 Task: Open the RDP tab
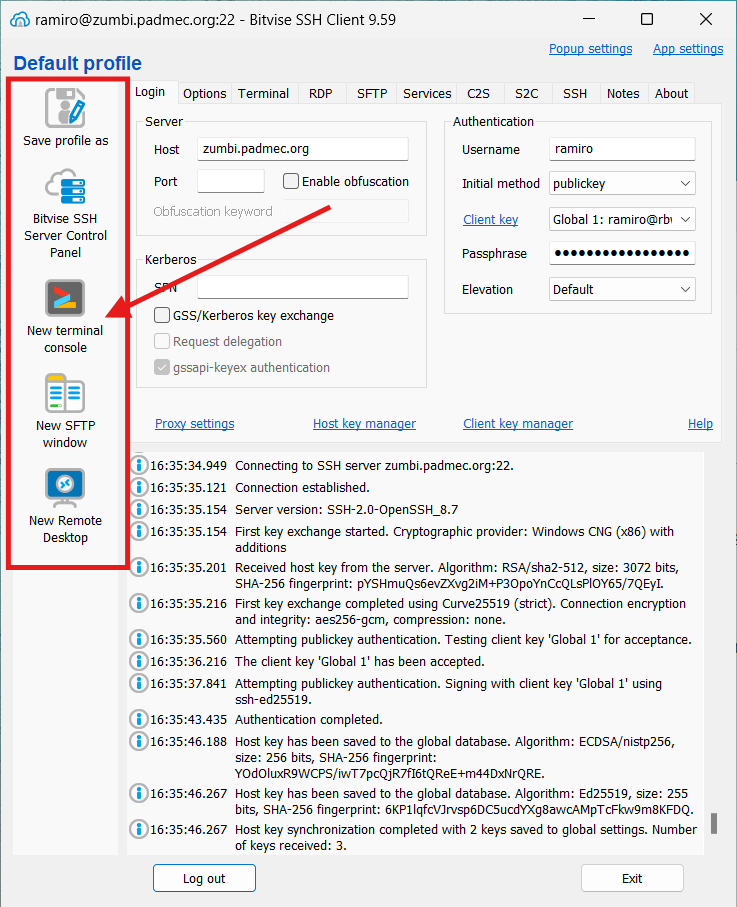pos(320,94)
